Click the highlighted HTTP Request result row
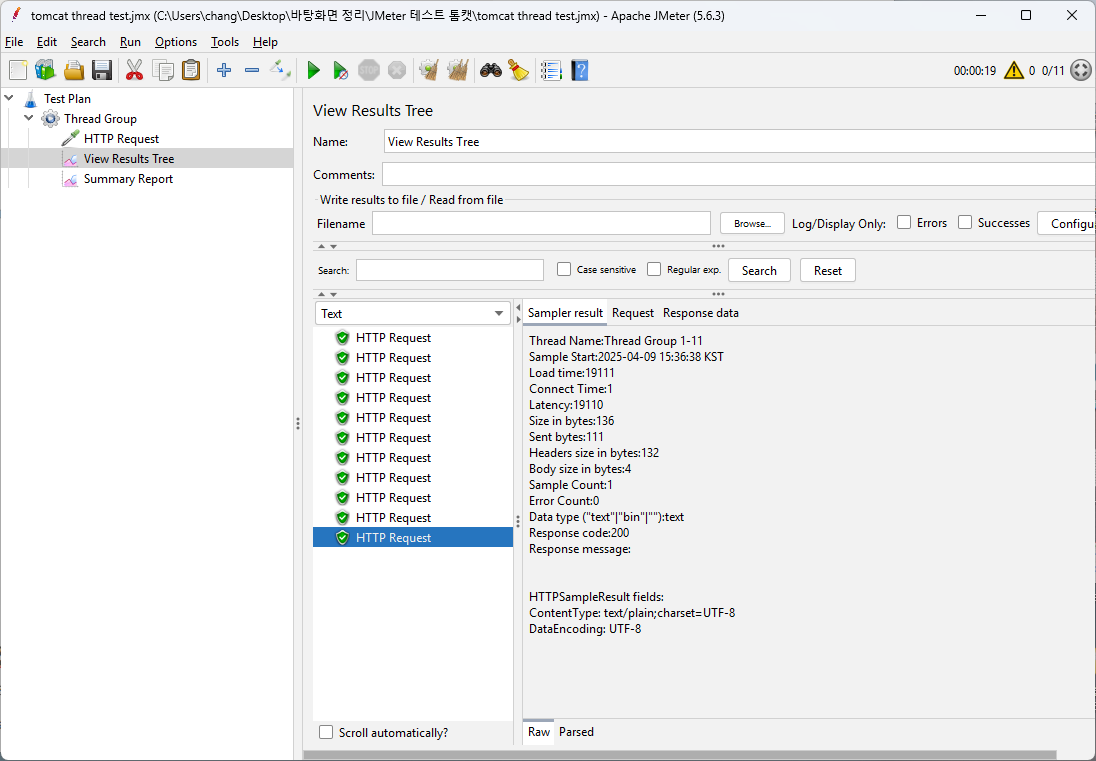 [x=412, y=537]
